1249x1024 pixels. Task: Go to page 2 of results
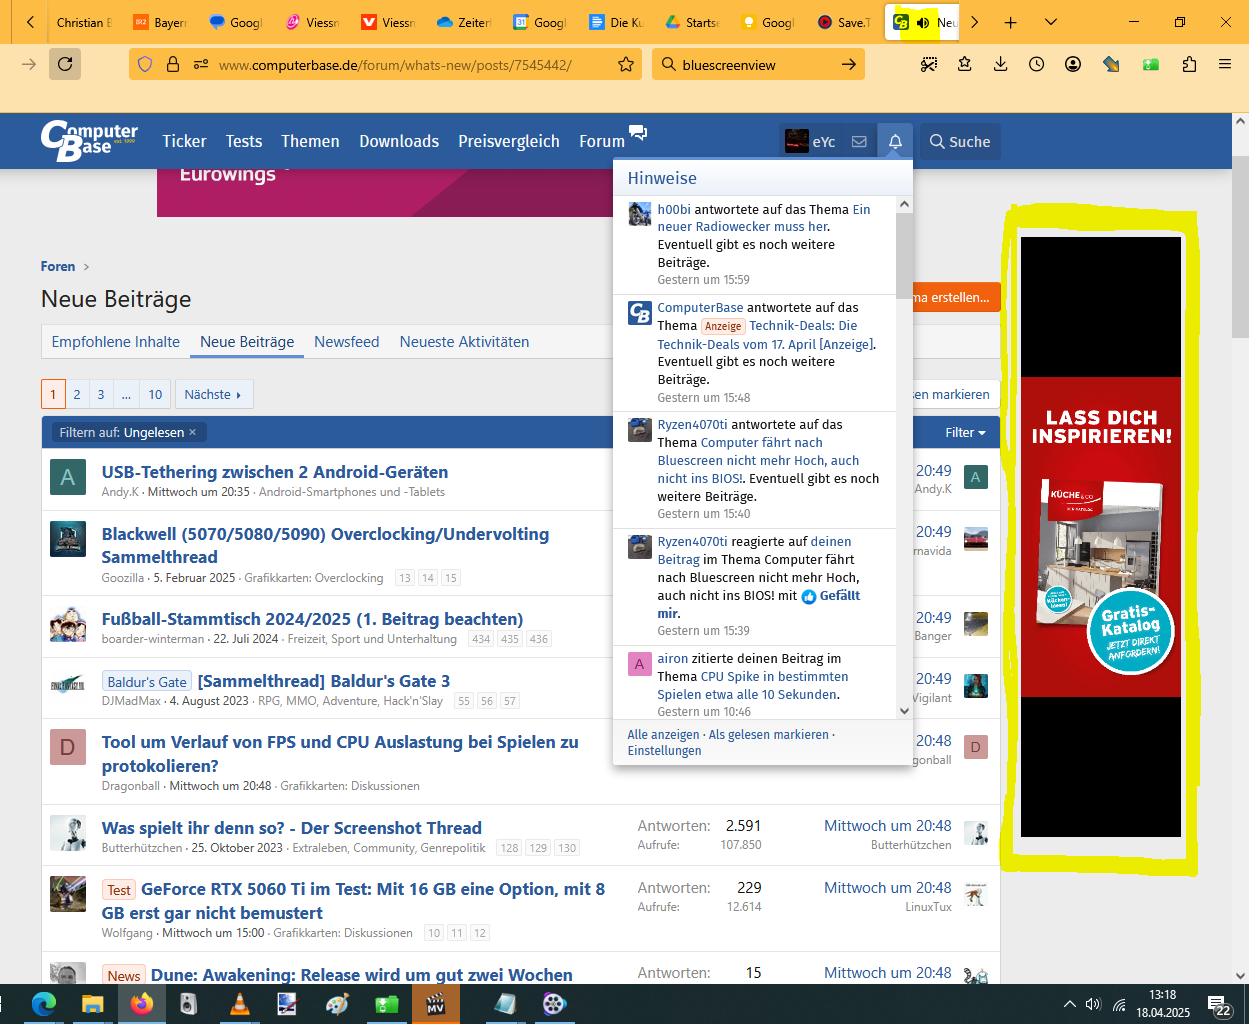pos(77,394)
